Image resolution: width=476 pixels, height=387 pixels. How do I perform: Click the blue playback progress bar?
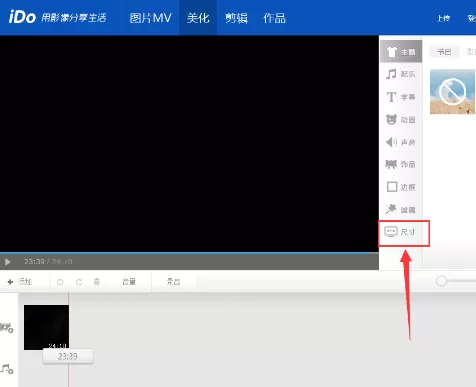tap(189, 253)
